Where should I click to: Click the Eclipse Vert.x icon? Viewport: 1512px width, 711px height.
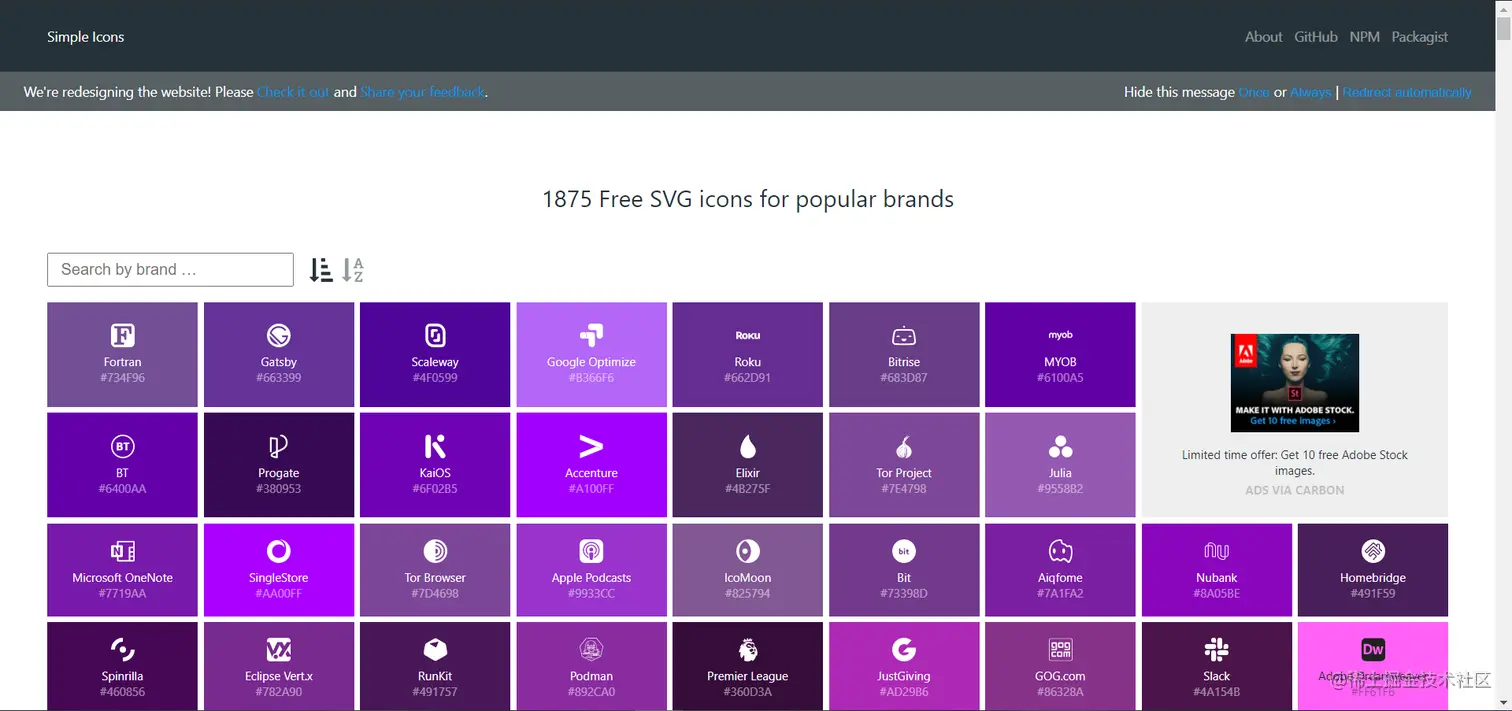[x=278, y=650]
